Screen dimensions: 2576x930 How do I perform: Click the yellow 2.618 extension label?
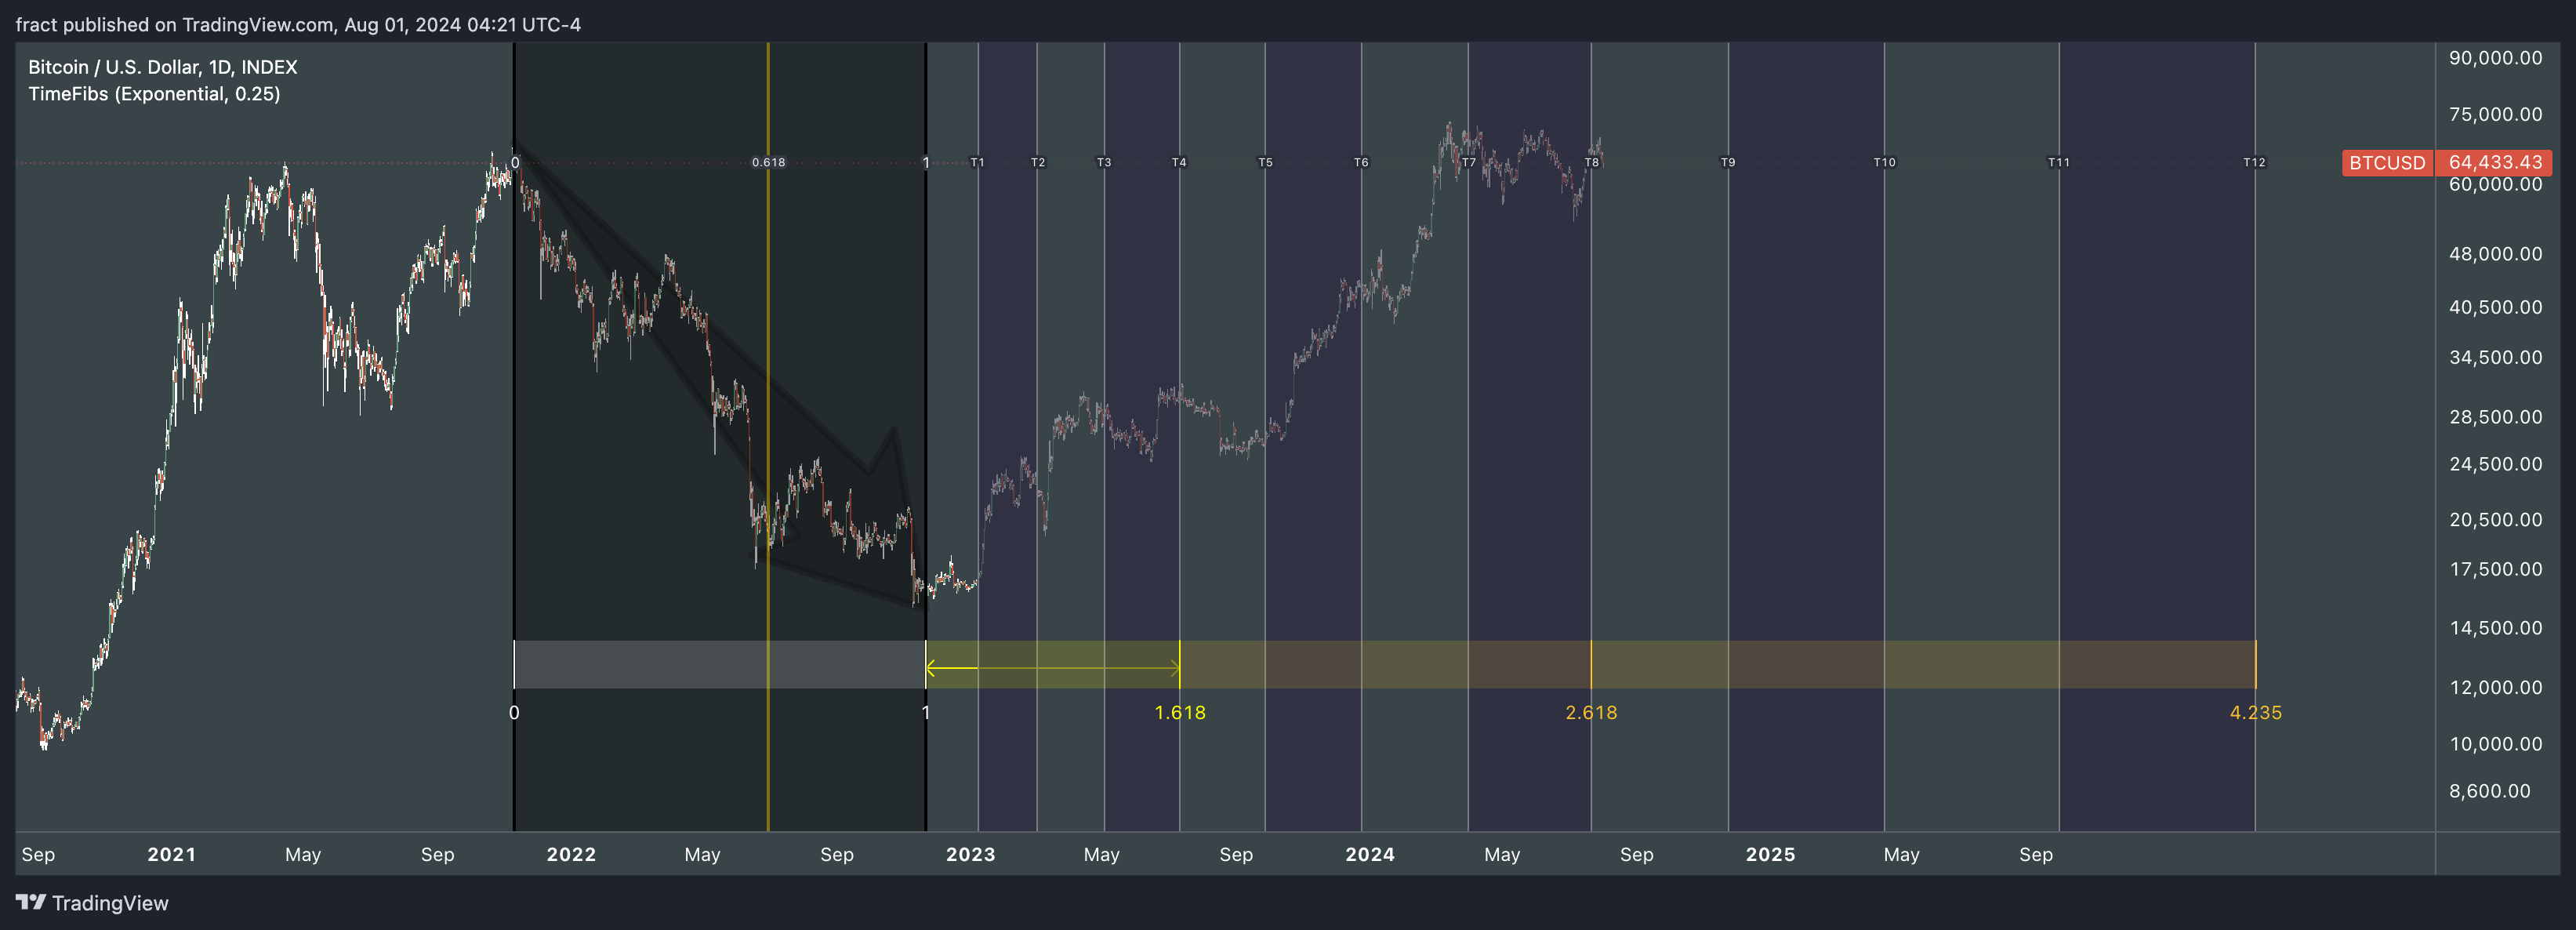click(1591, 713)
